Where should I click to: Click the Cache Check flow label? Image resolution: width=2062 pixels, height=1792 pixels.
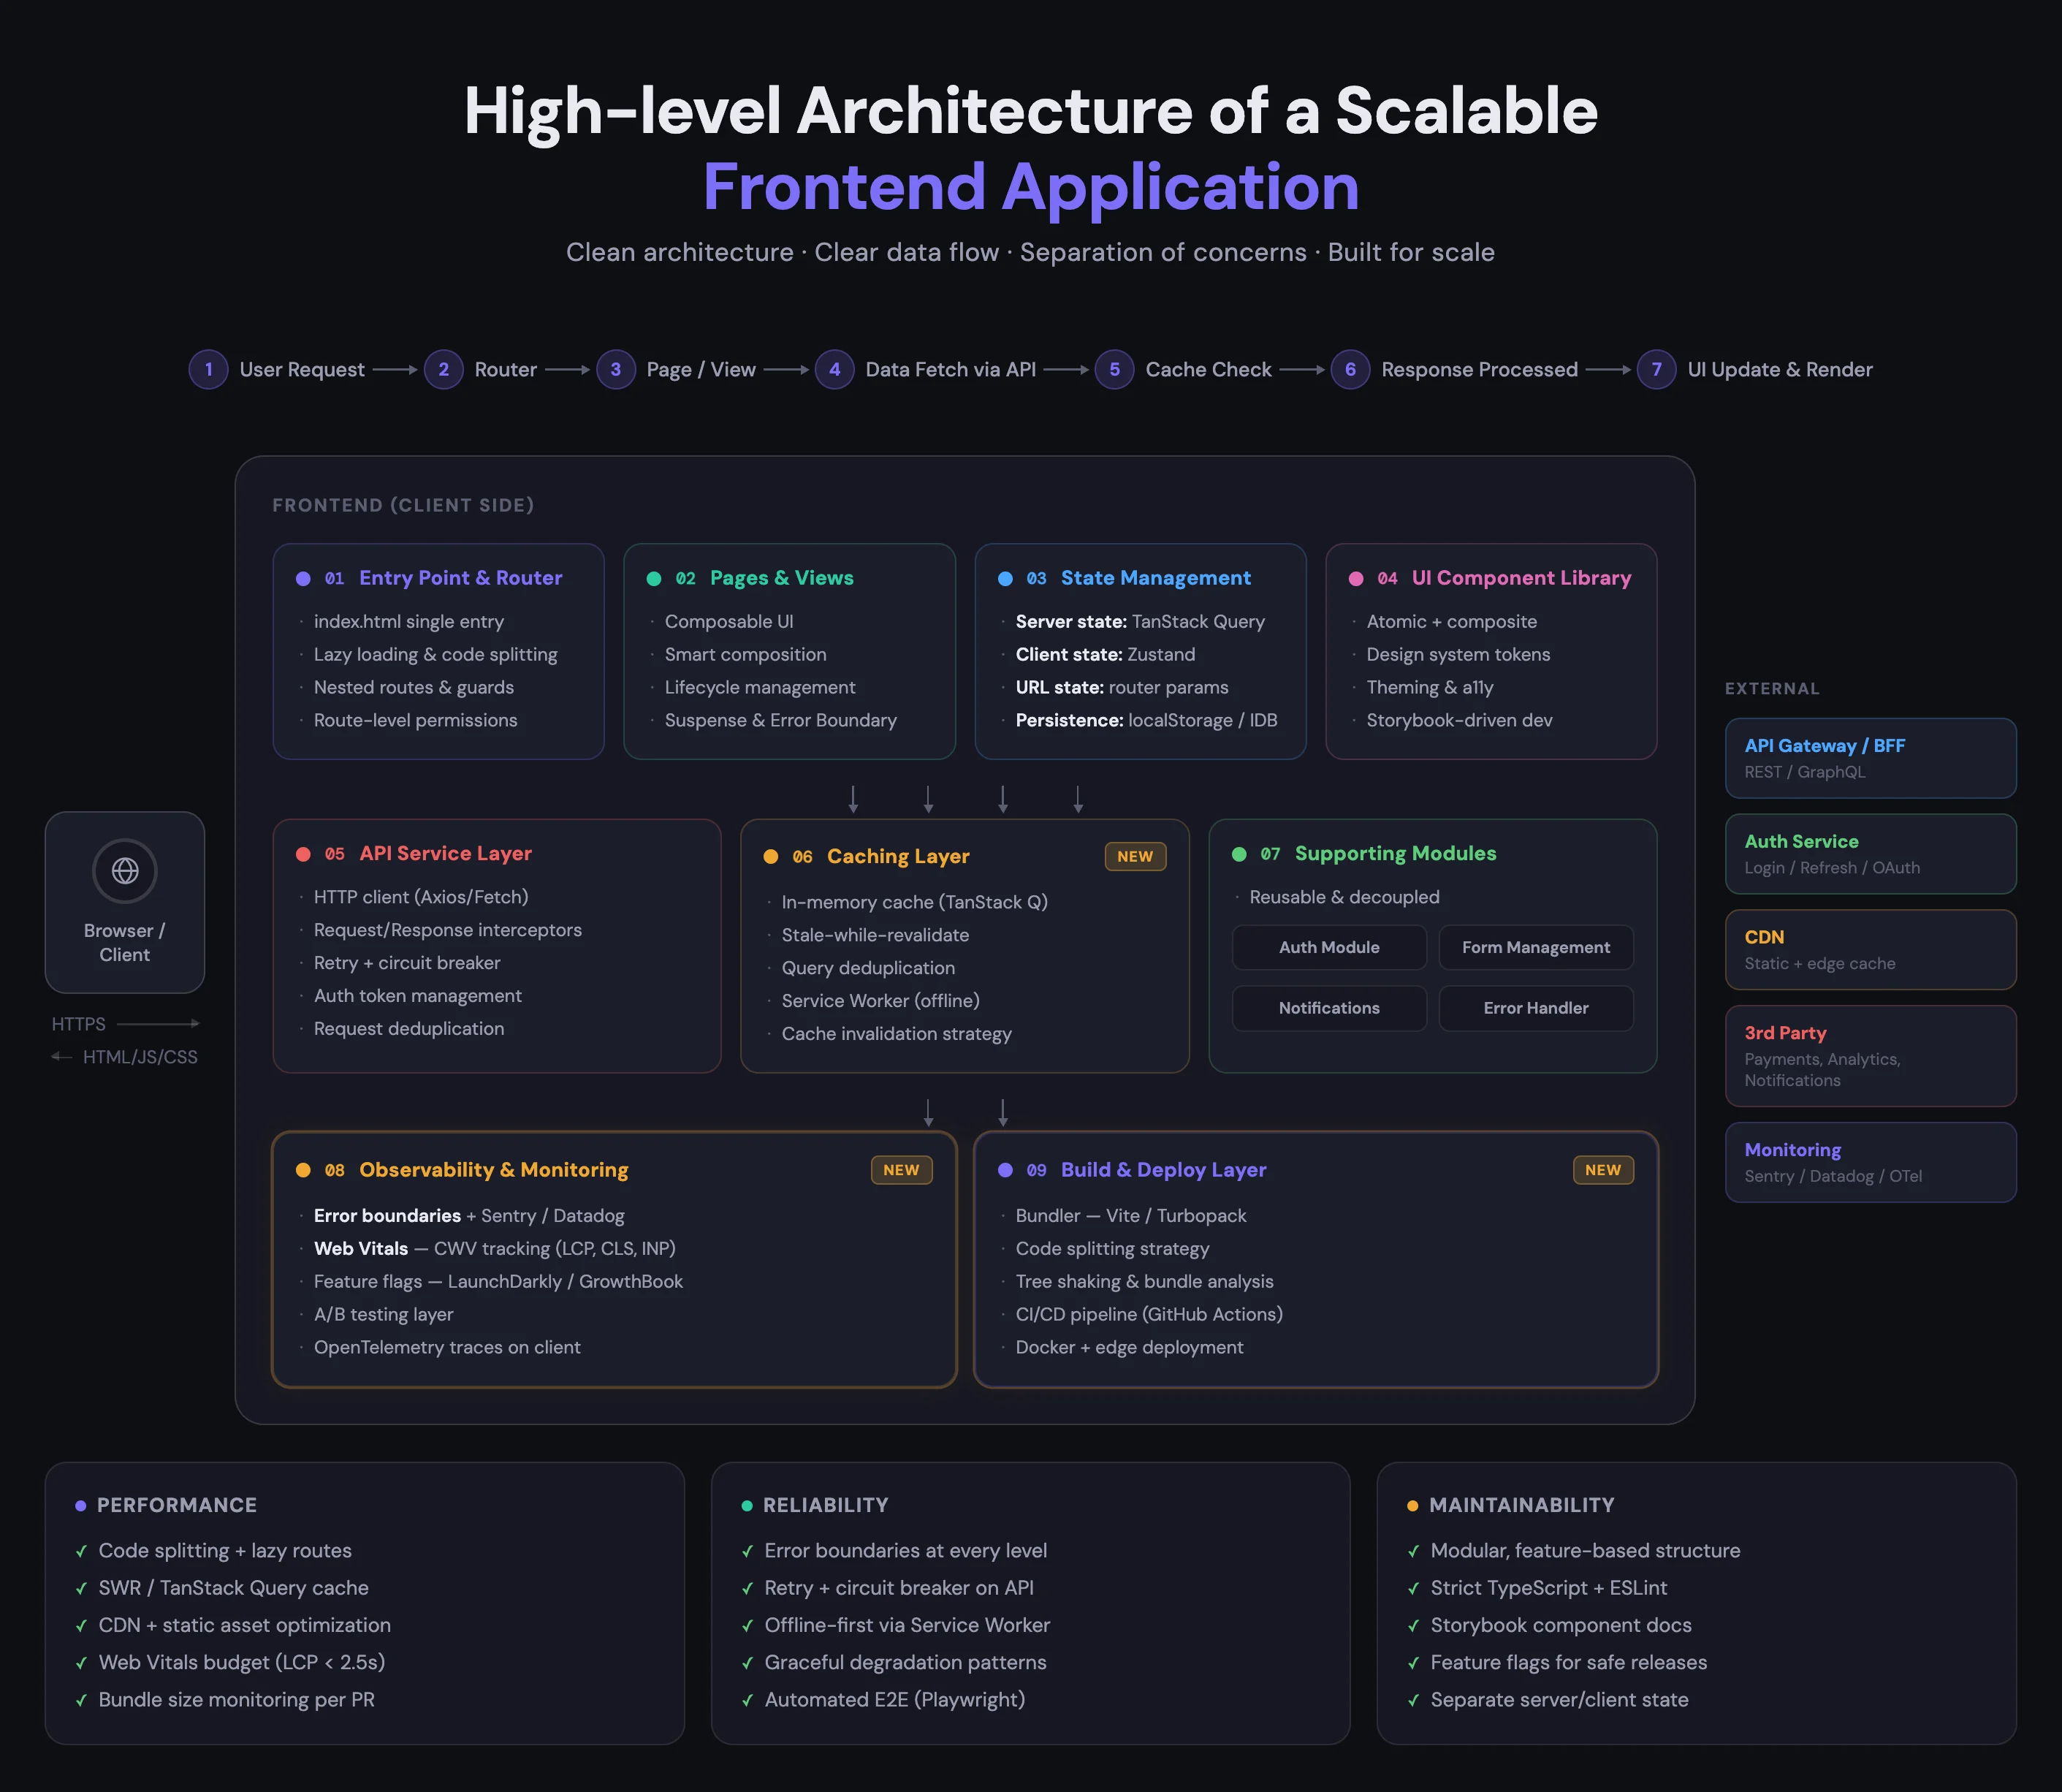click(1208, 369)
